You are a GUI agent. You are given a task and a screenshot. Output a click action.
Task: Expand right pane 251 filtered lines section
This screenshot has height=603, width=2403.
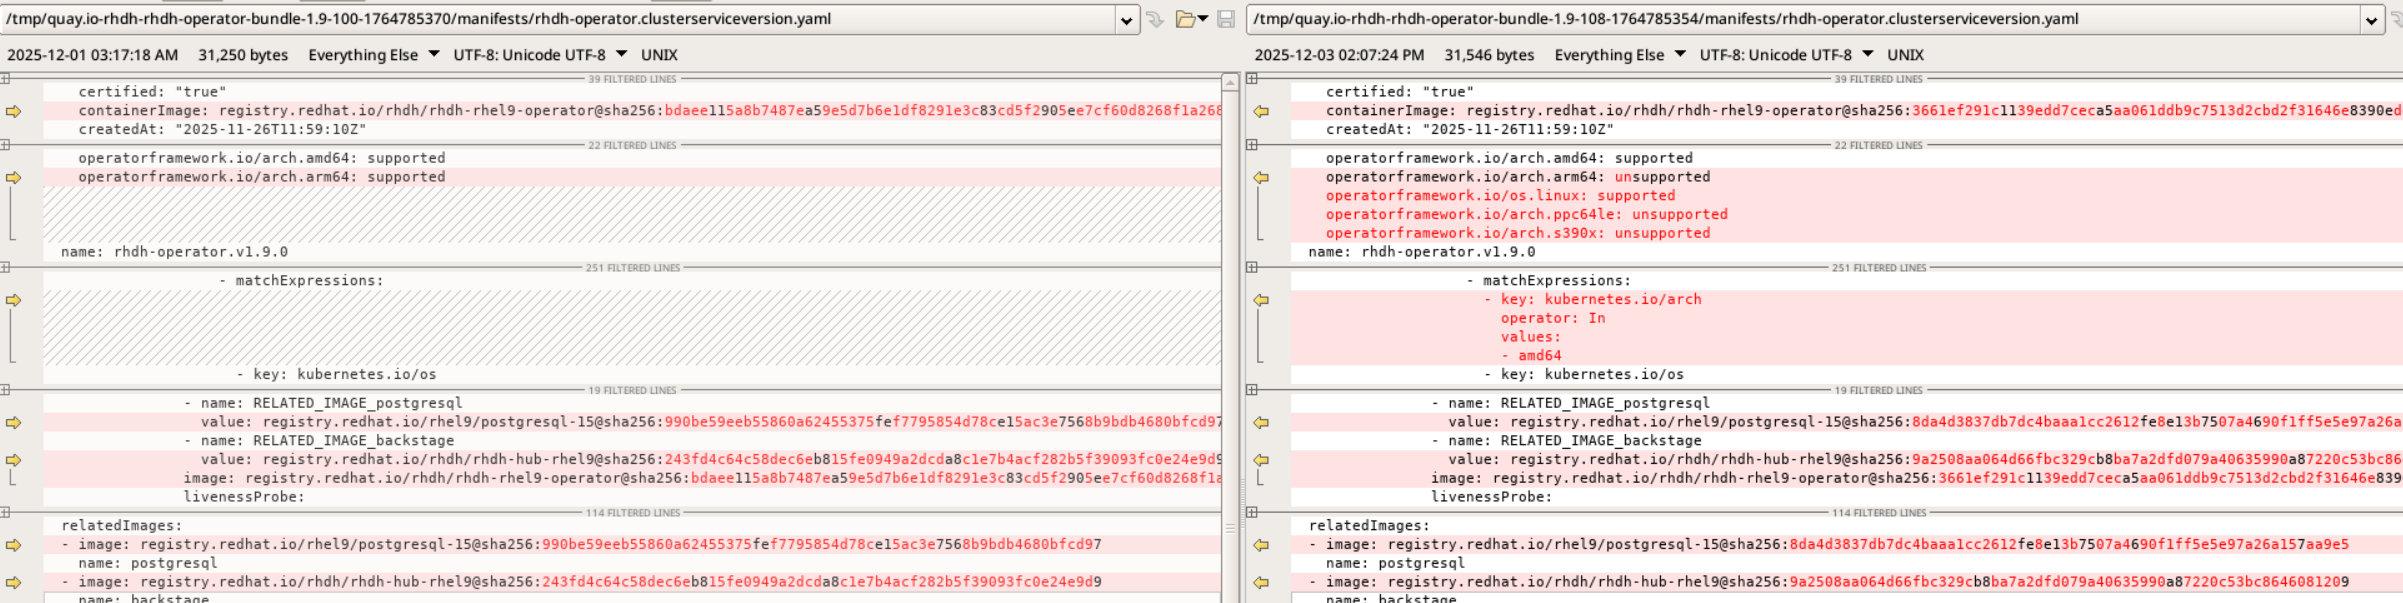[1252, 268]
